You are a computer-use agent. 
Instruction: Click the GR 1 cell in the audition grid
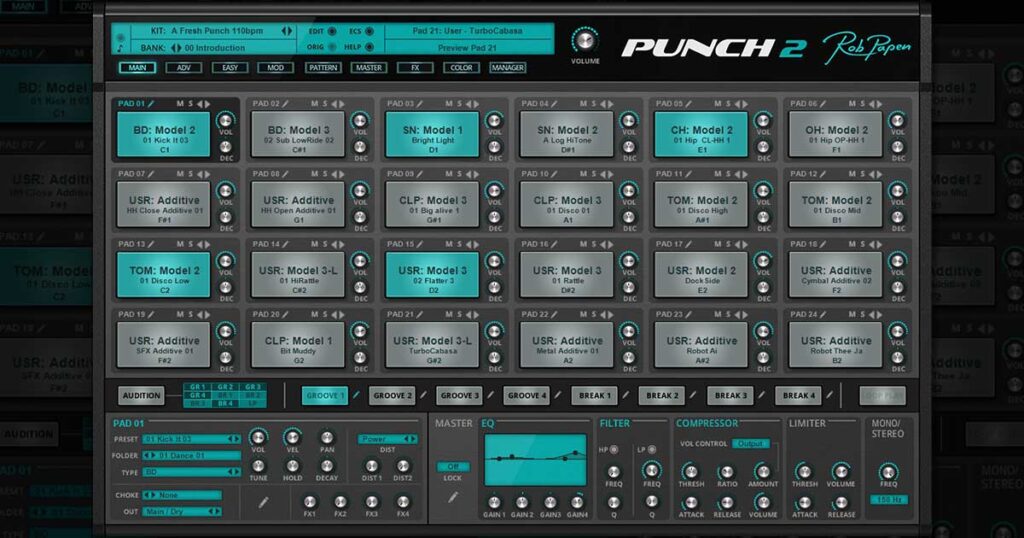tap(197, 387)
